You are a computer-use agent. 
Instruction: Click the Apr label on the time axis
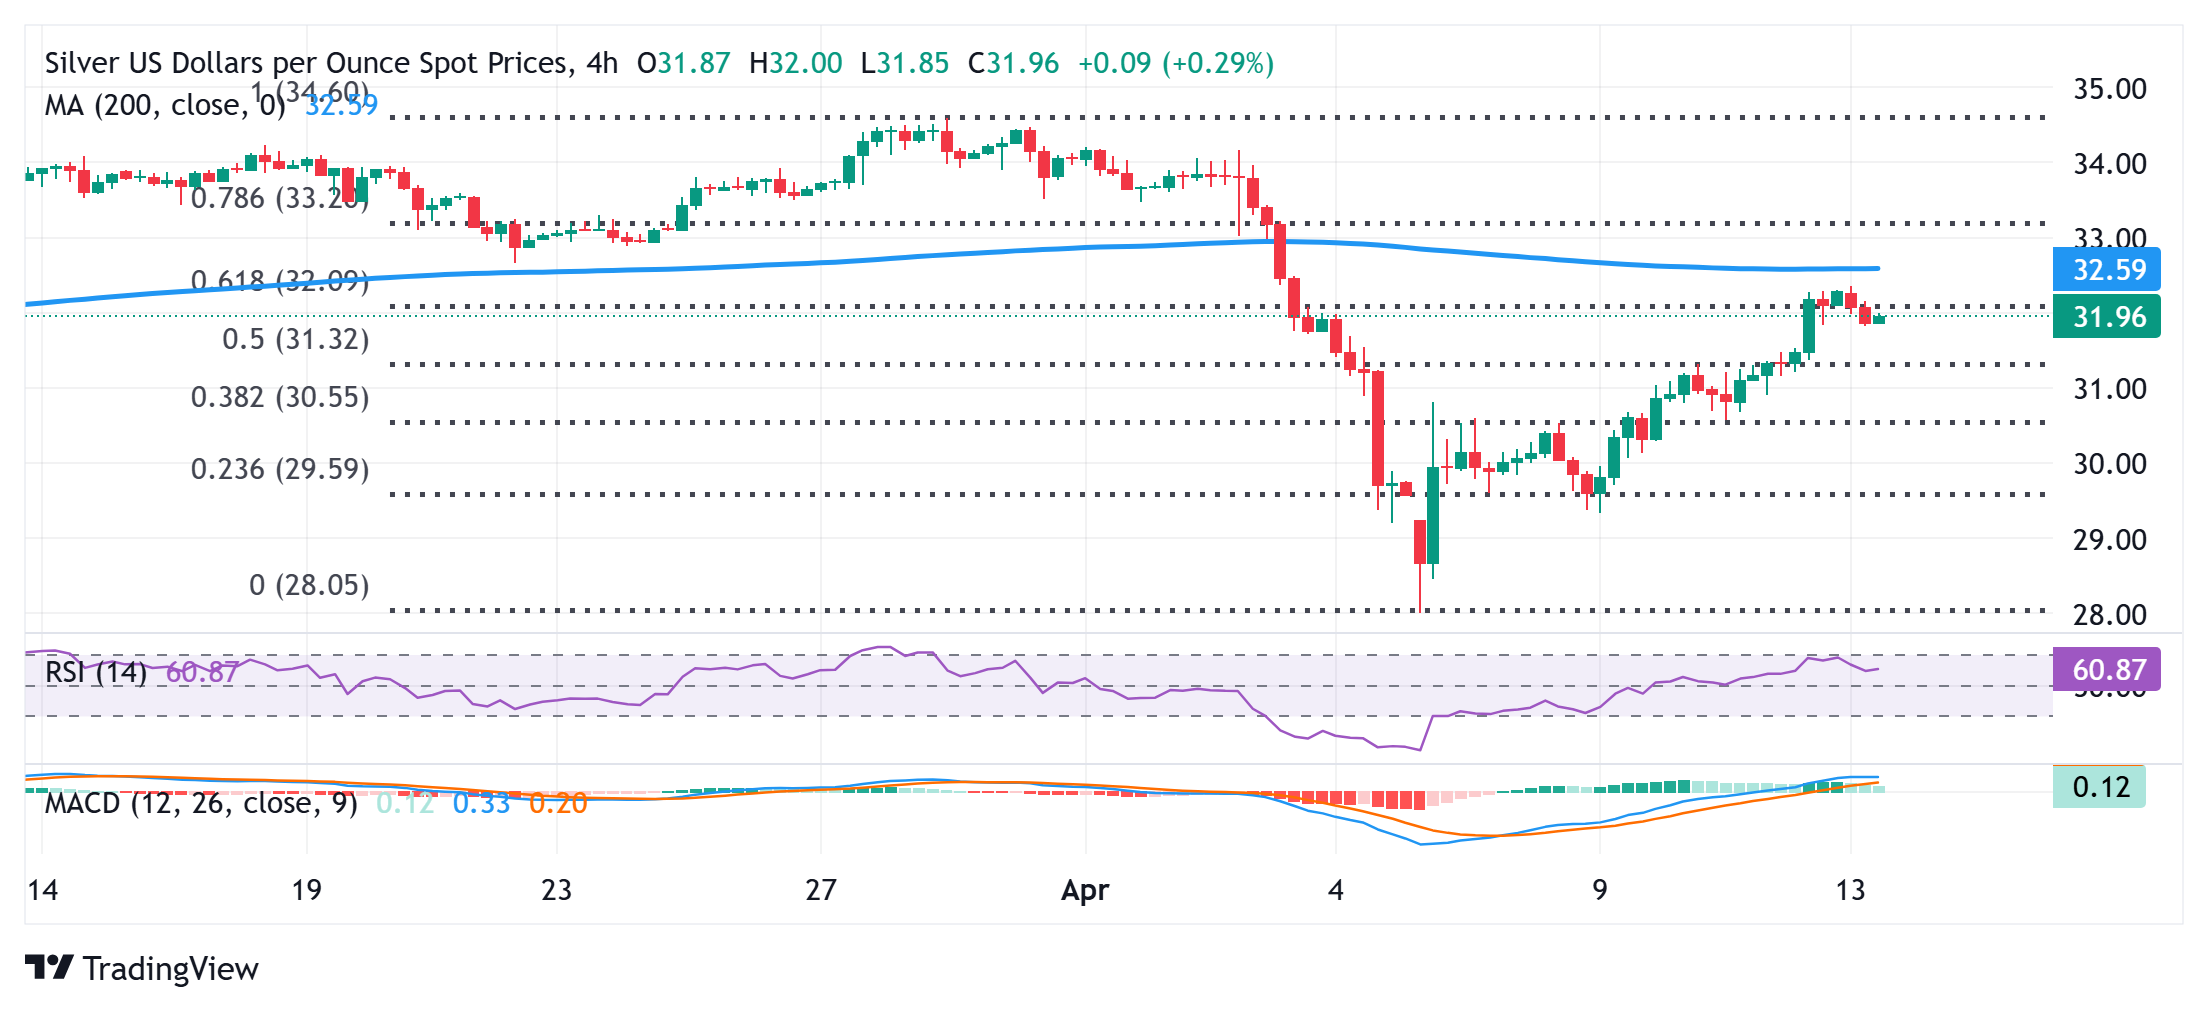[x=1085, y=890]
